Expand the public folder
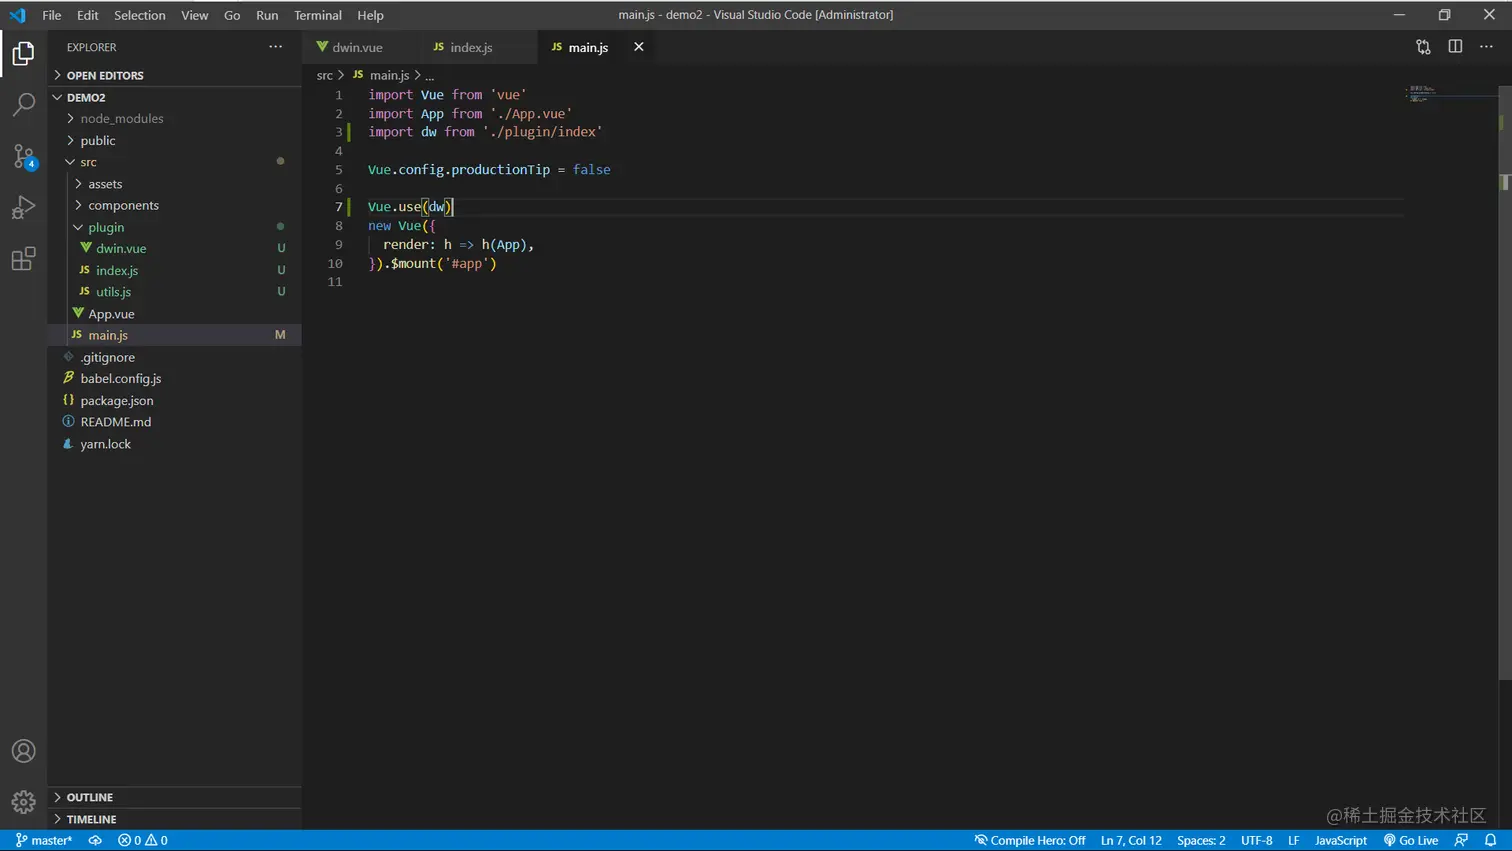 pos(175,140)
